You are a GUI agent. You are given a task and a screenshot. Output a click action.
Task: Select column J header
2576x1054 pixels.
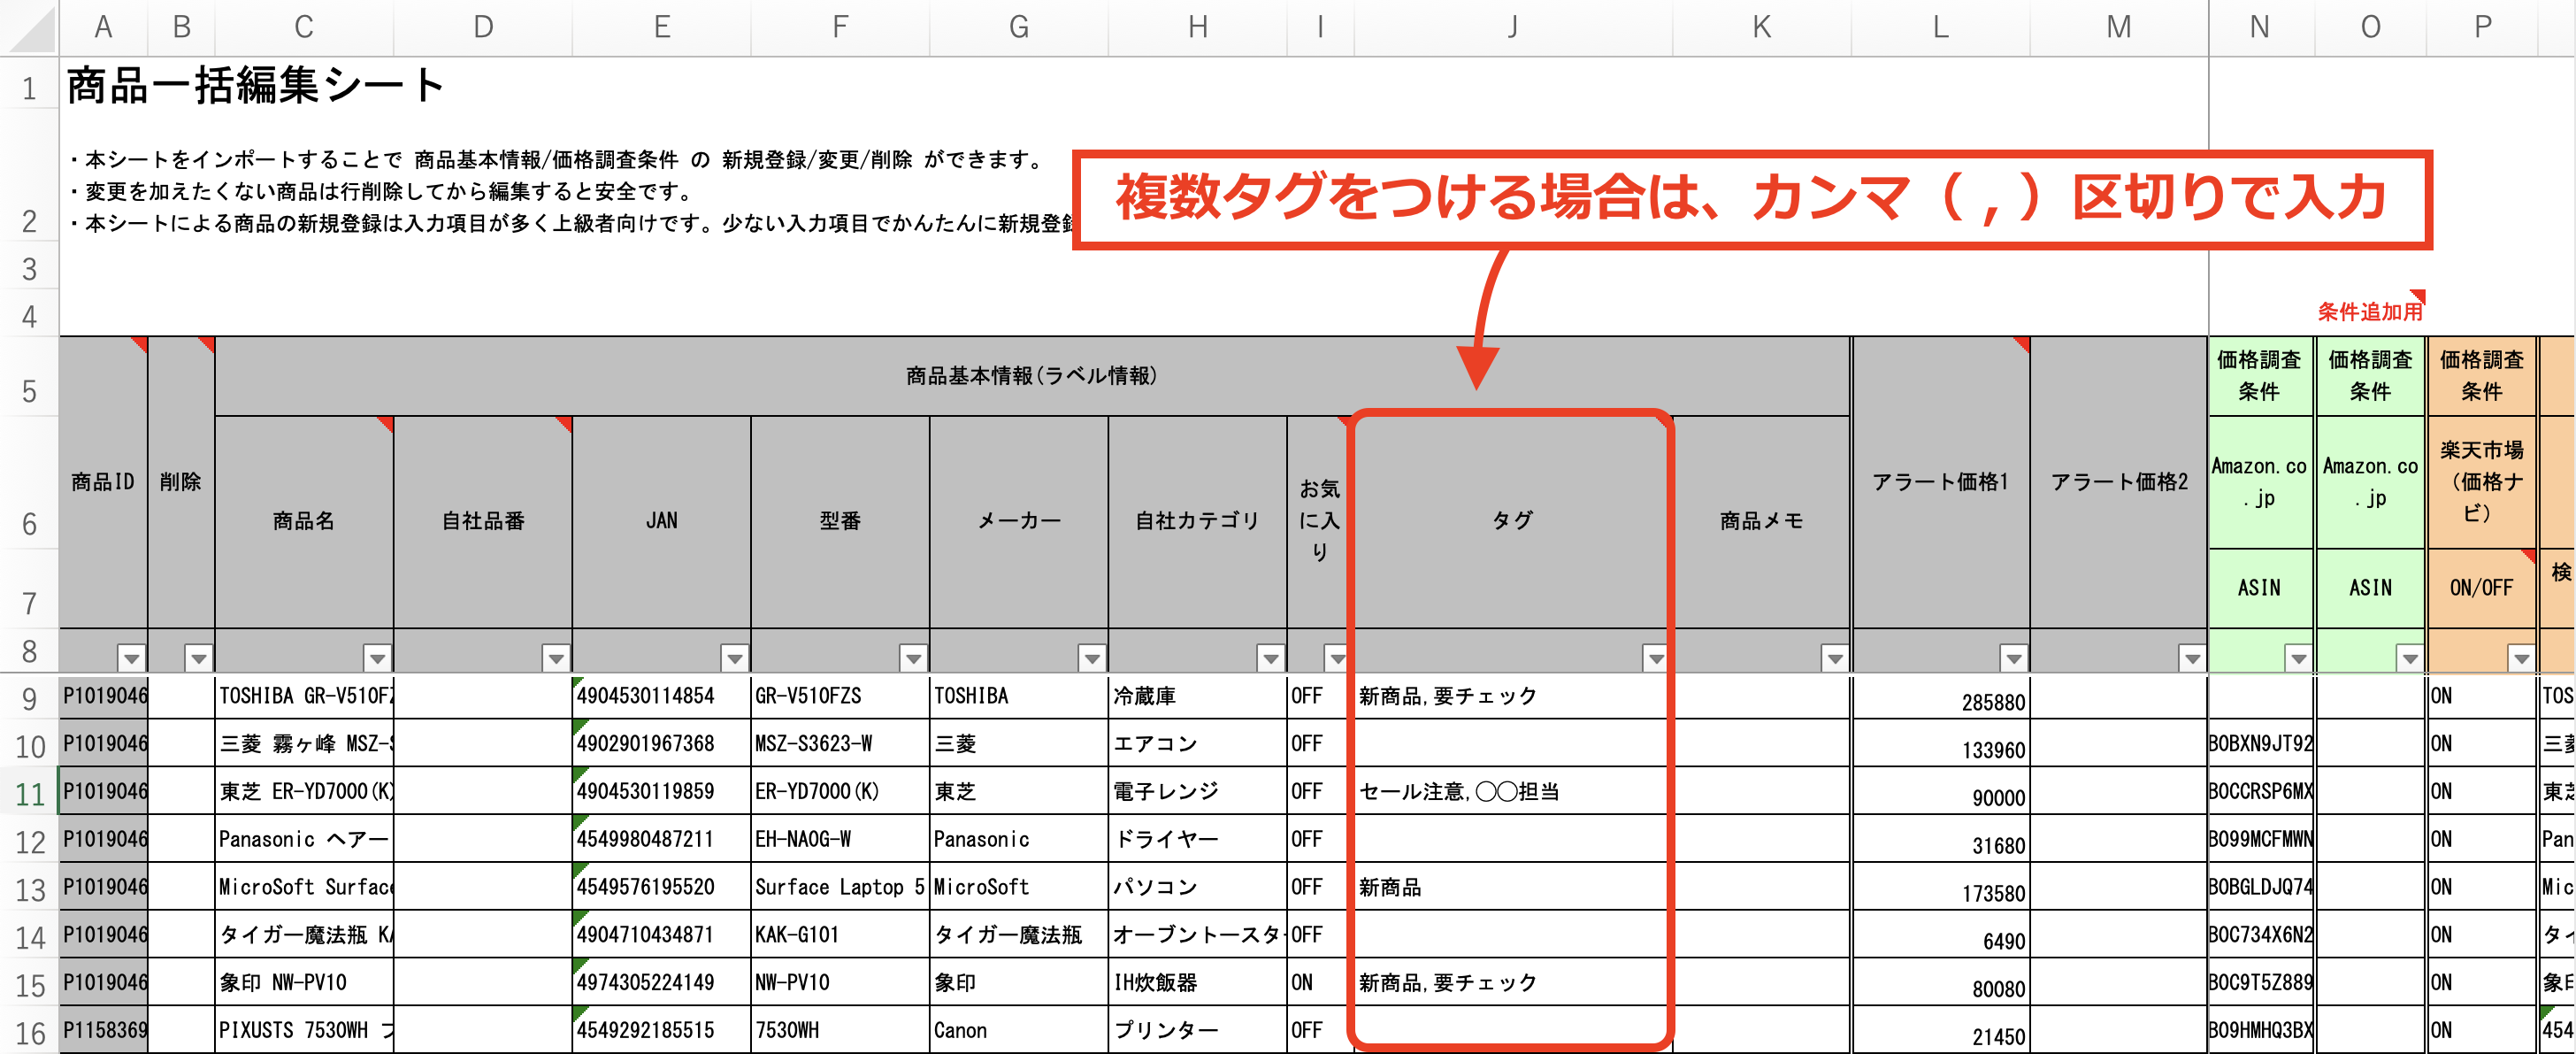click(1512, 27)
